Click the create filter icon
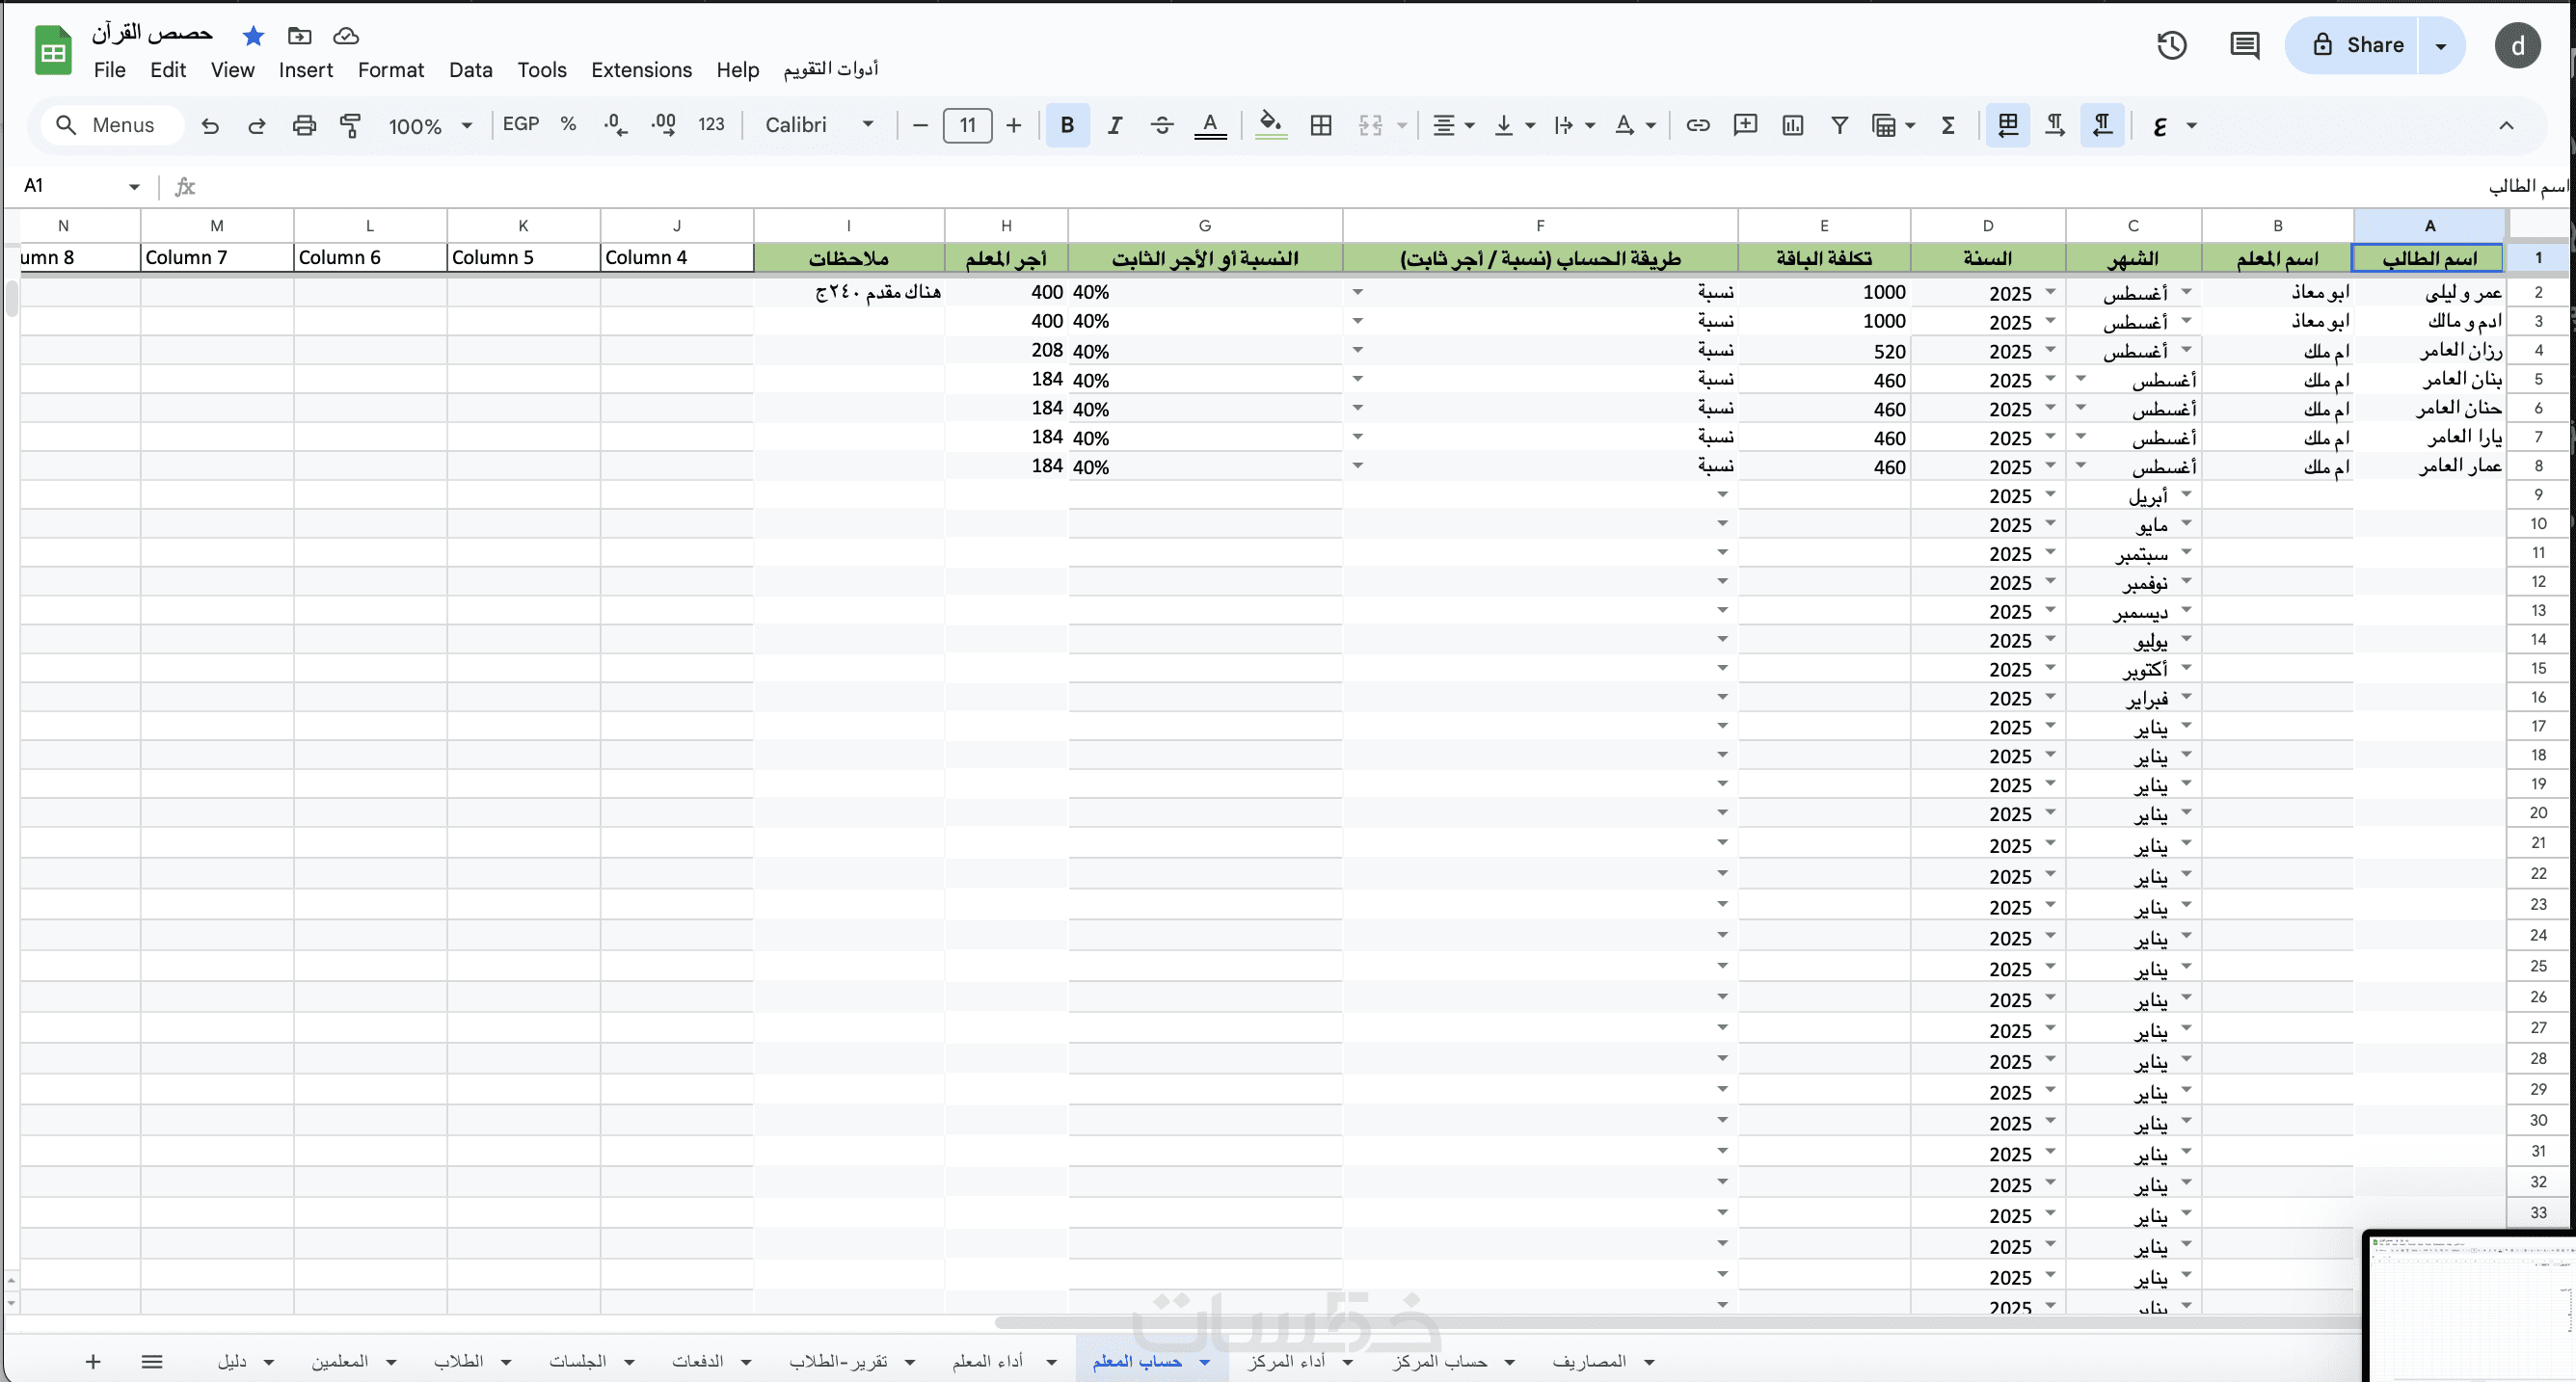The image size is (2576, 1382). click(1838, 125)
